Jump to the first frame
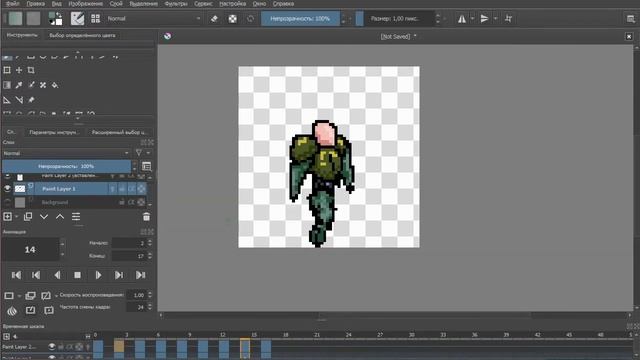Screen dimensions: 640x360 tap(16, 275)
